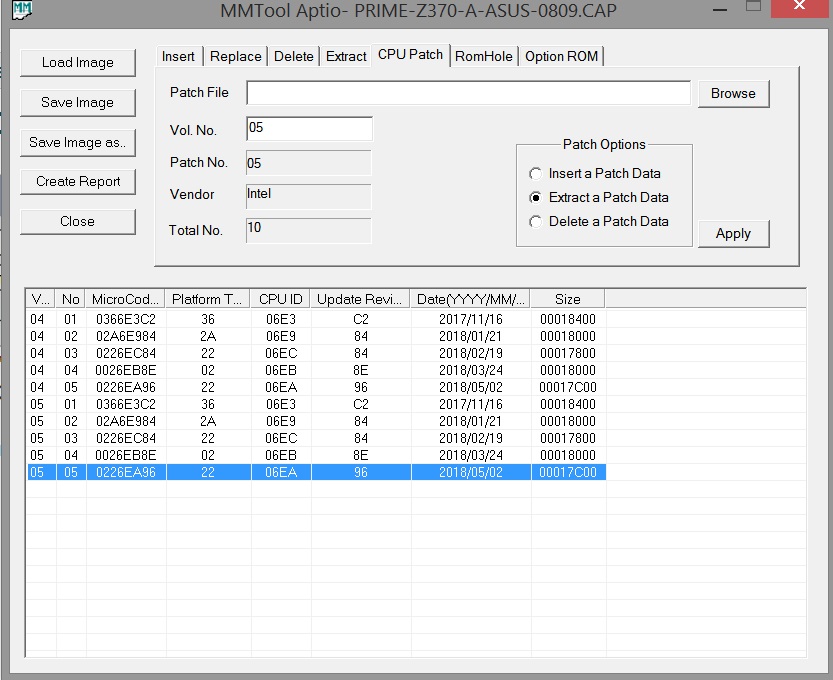
Task: Click the Size column header
Action: pyautogui.click(x=567, y=299)
